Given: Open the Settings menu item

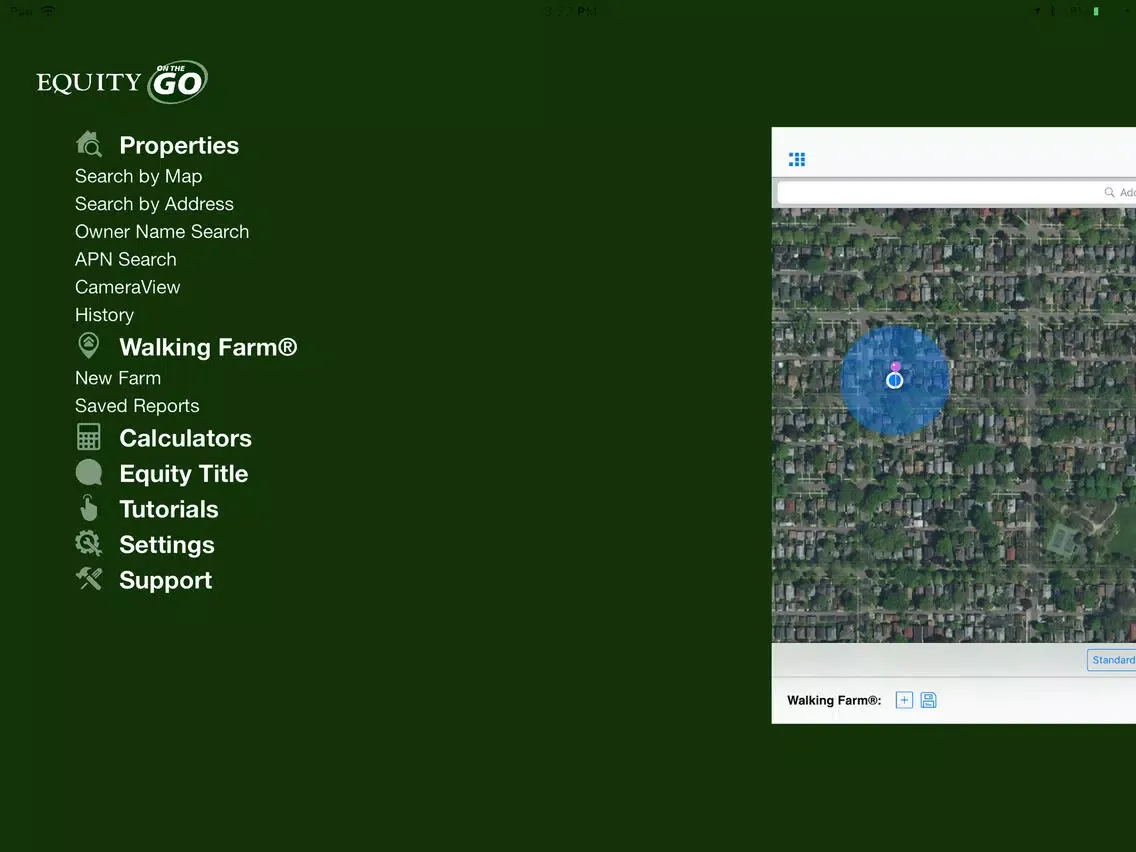Looking at the screenshot, I should click(x=167, y=544).
